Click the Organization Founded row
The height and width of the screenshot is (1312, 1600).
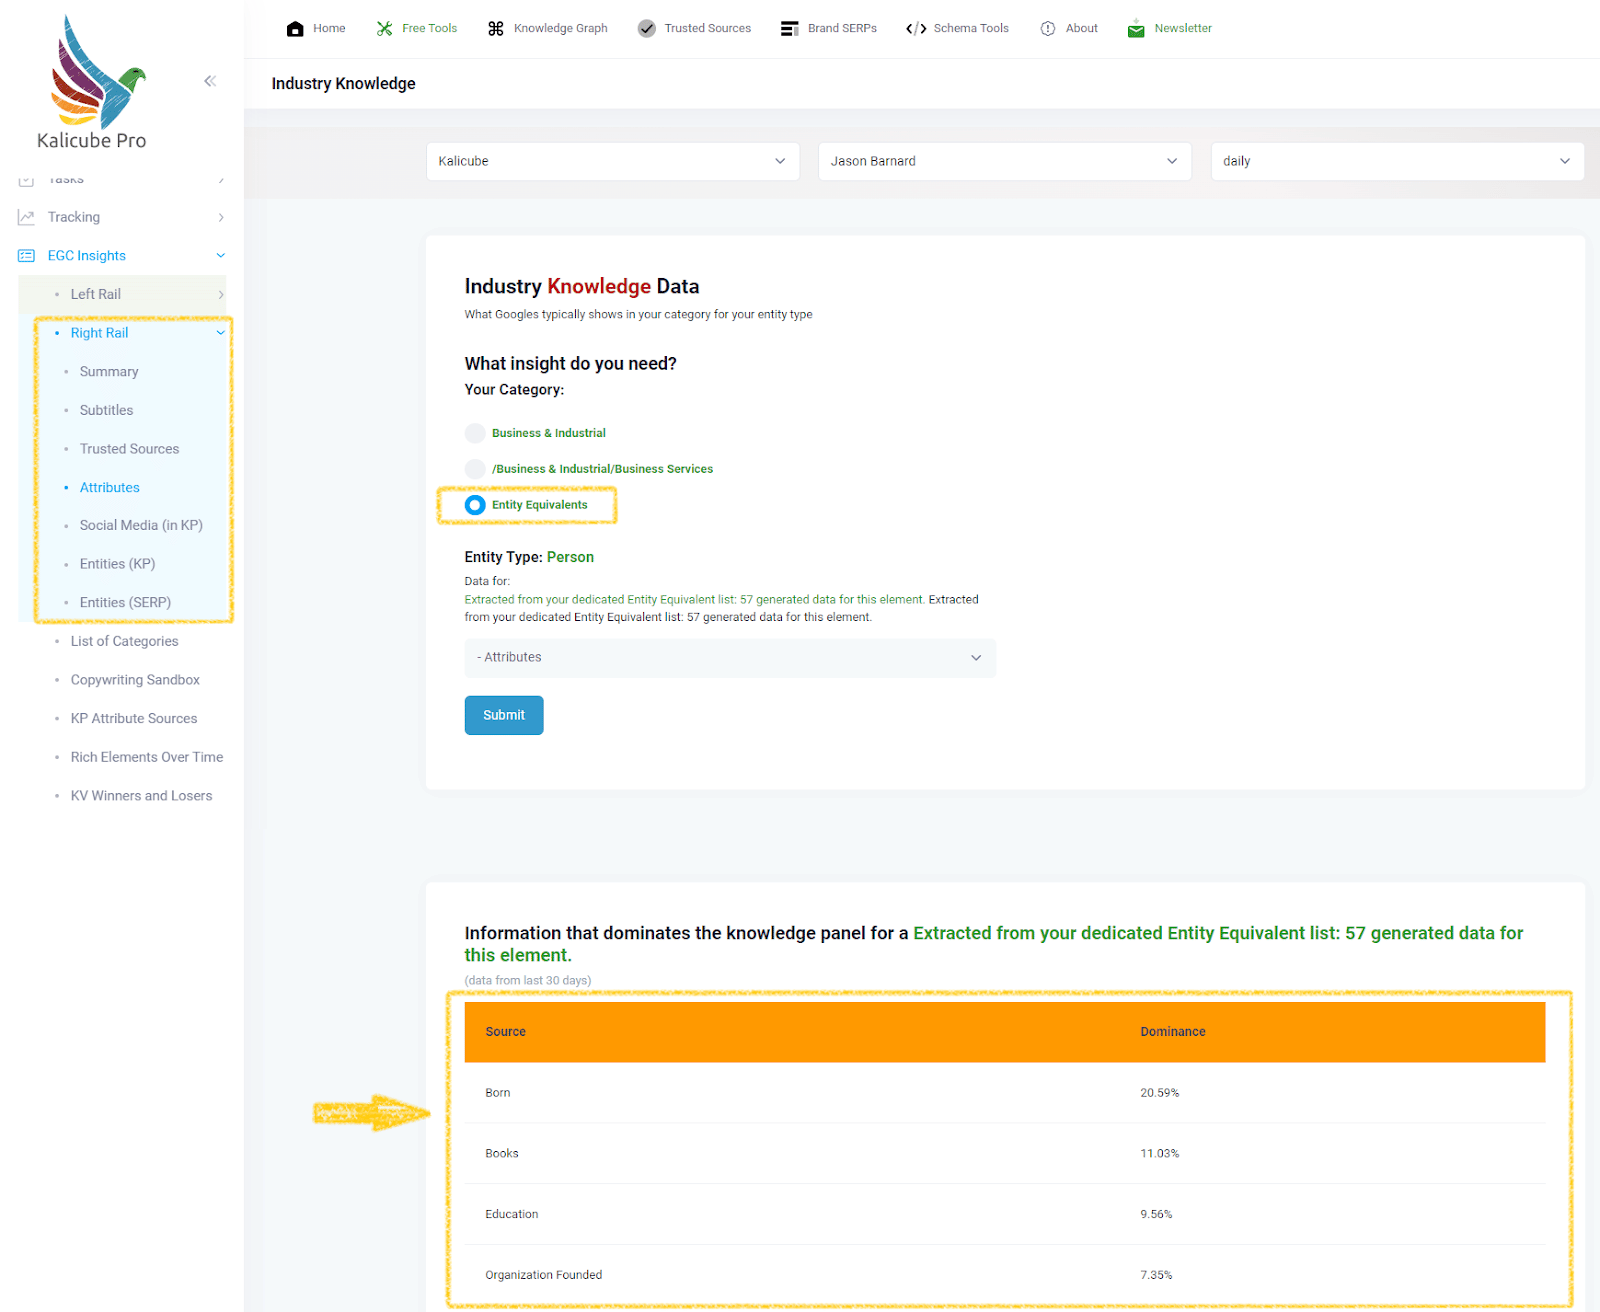pos(1005,1275)
